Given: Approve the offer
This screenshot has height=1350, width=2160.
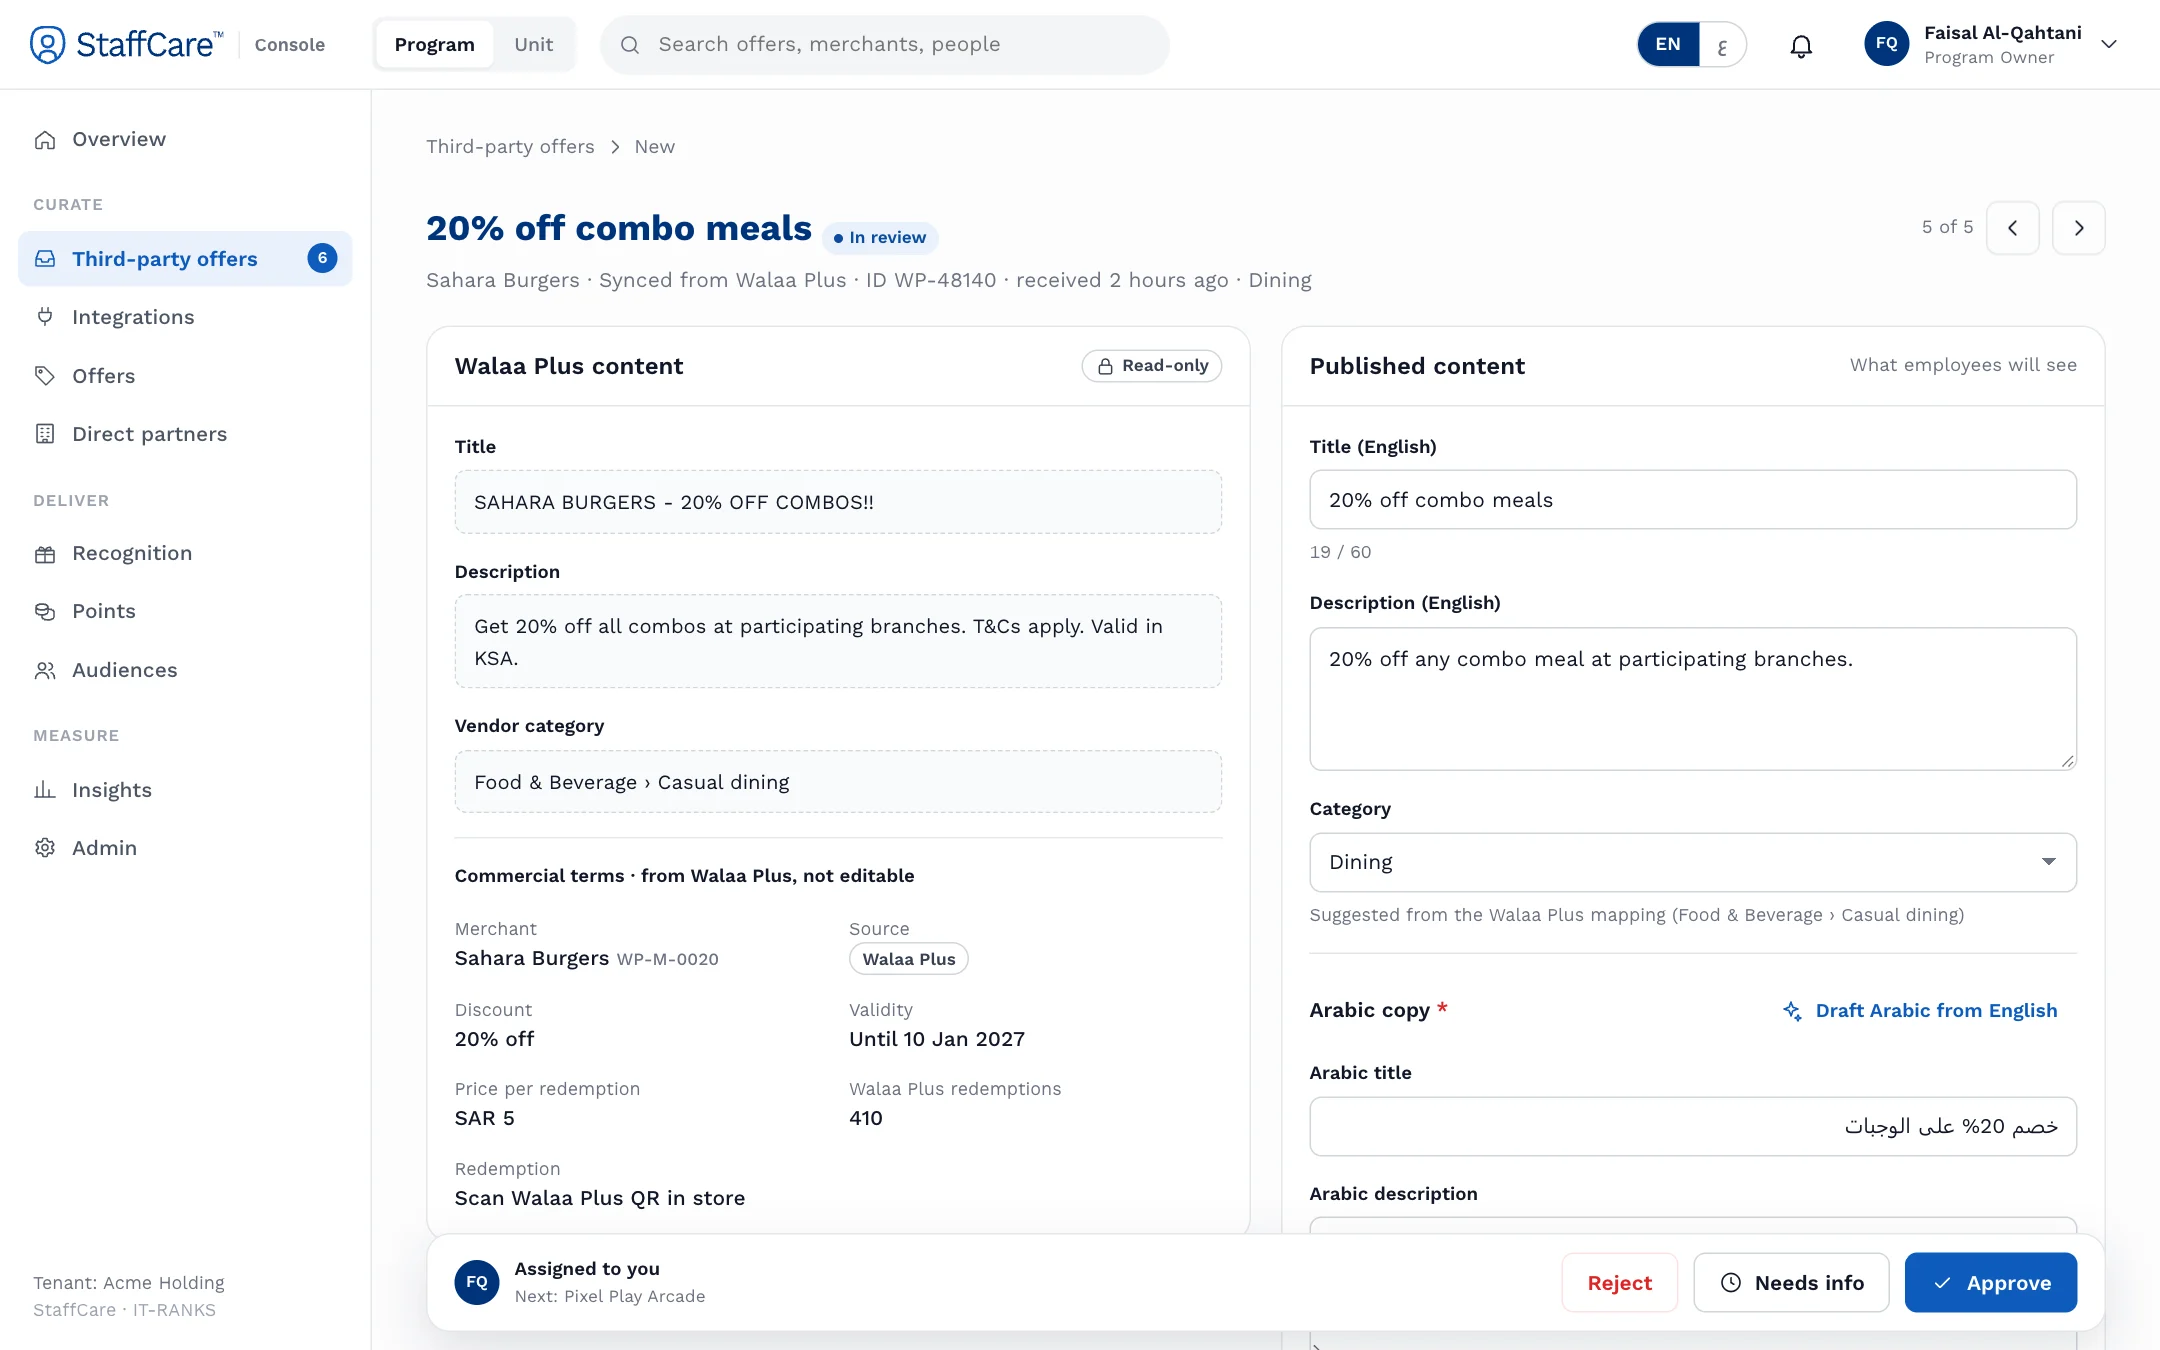Looking at the screenshot, I should coord(1990,1282).
